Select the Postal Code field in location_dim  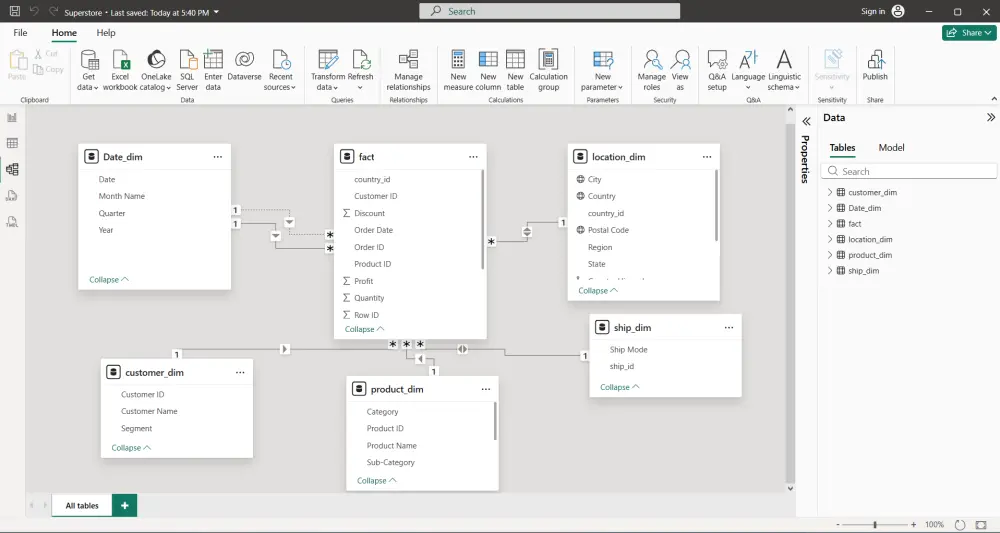pos(608,230)
